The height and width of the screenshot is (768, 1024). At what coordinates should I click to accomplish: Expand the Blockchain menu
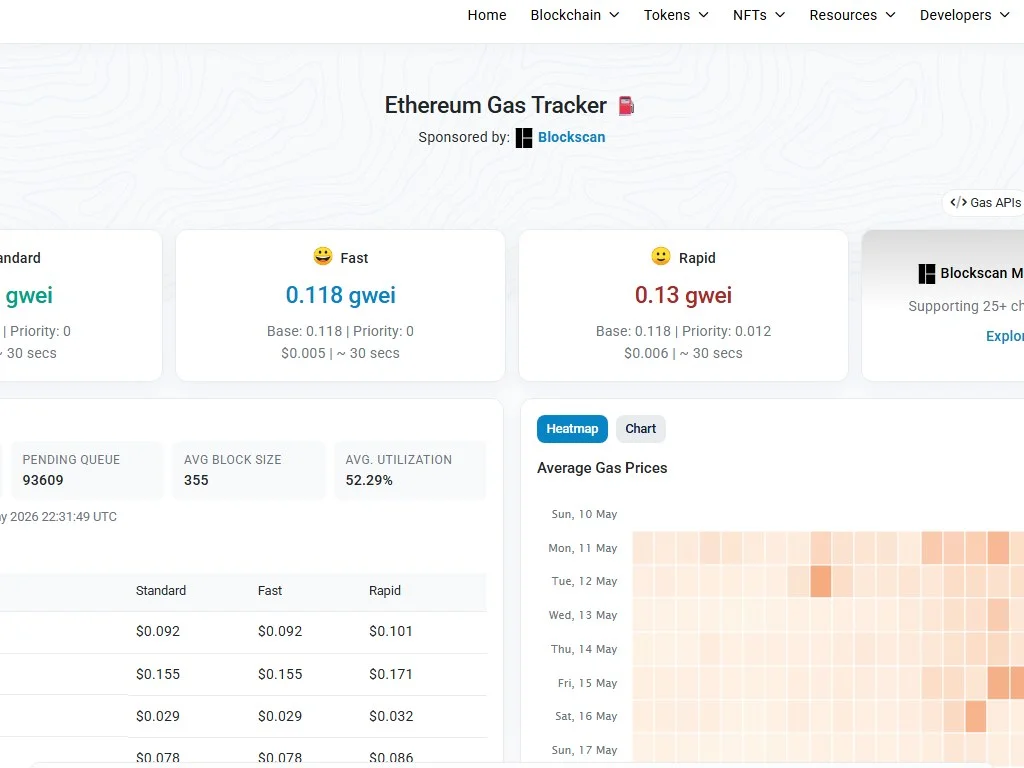575,15
